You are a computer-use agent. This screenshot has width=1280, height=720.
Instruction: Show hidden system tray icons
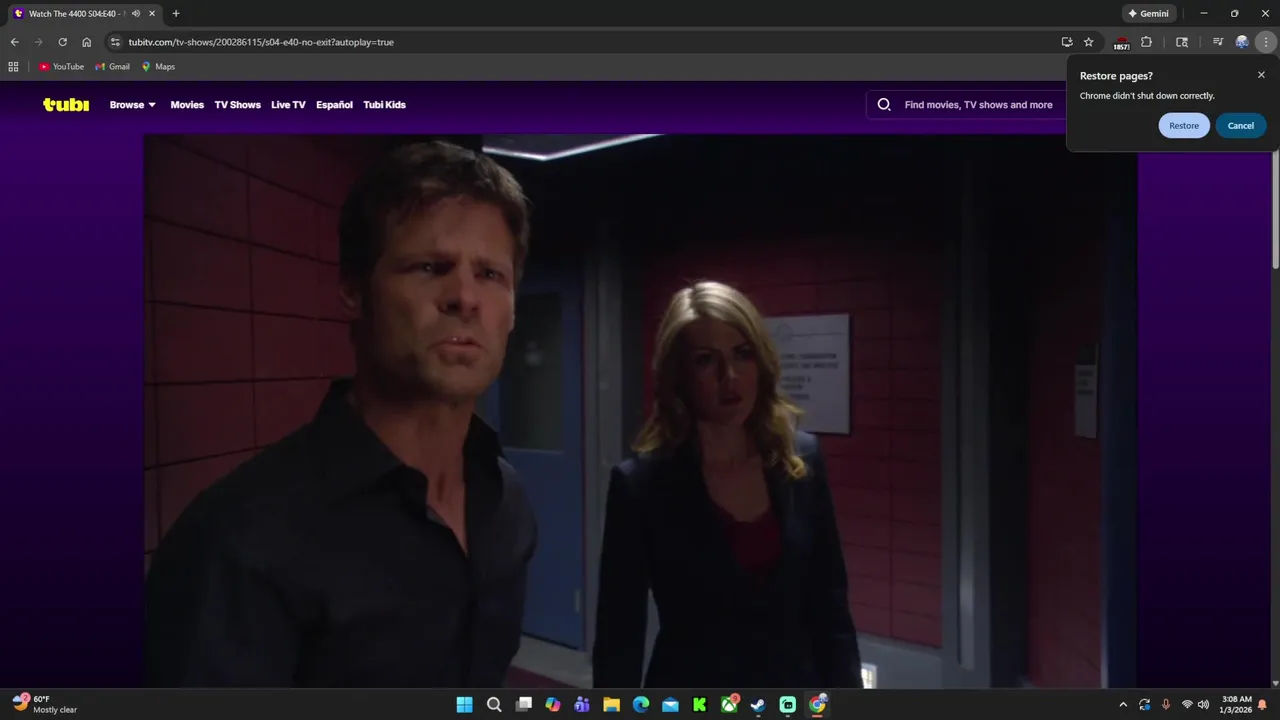tap(1123, 705)
